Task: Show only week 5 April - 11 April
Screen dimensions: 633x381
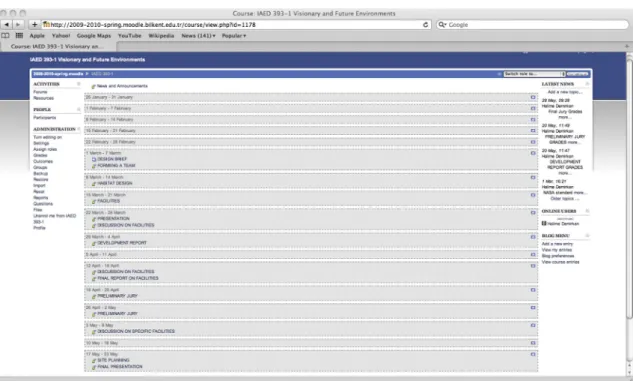Action: (x=533, y=255)
